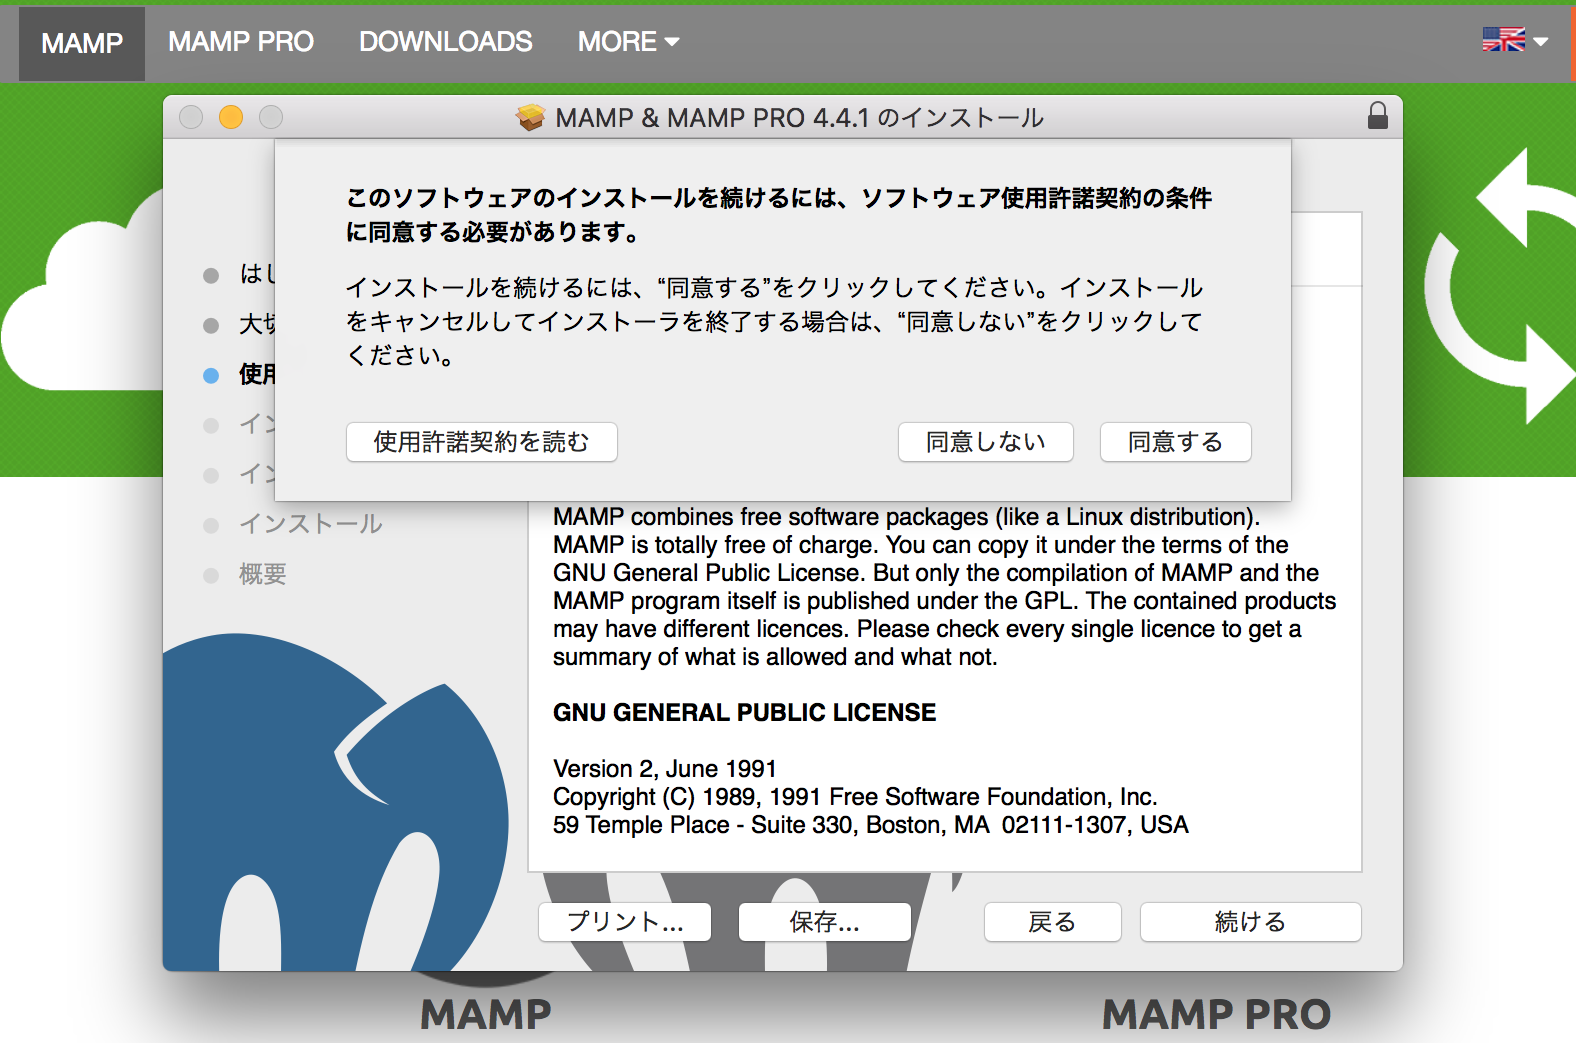Click the '59 Temple Place' address line
Image resolution: width=1576 pixels, height=1043 pixels.
pos(871,825)
